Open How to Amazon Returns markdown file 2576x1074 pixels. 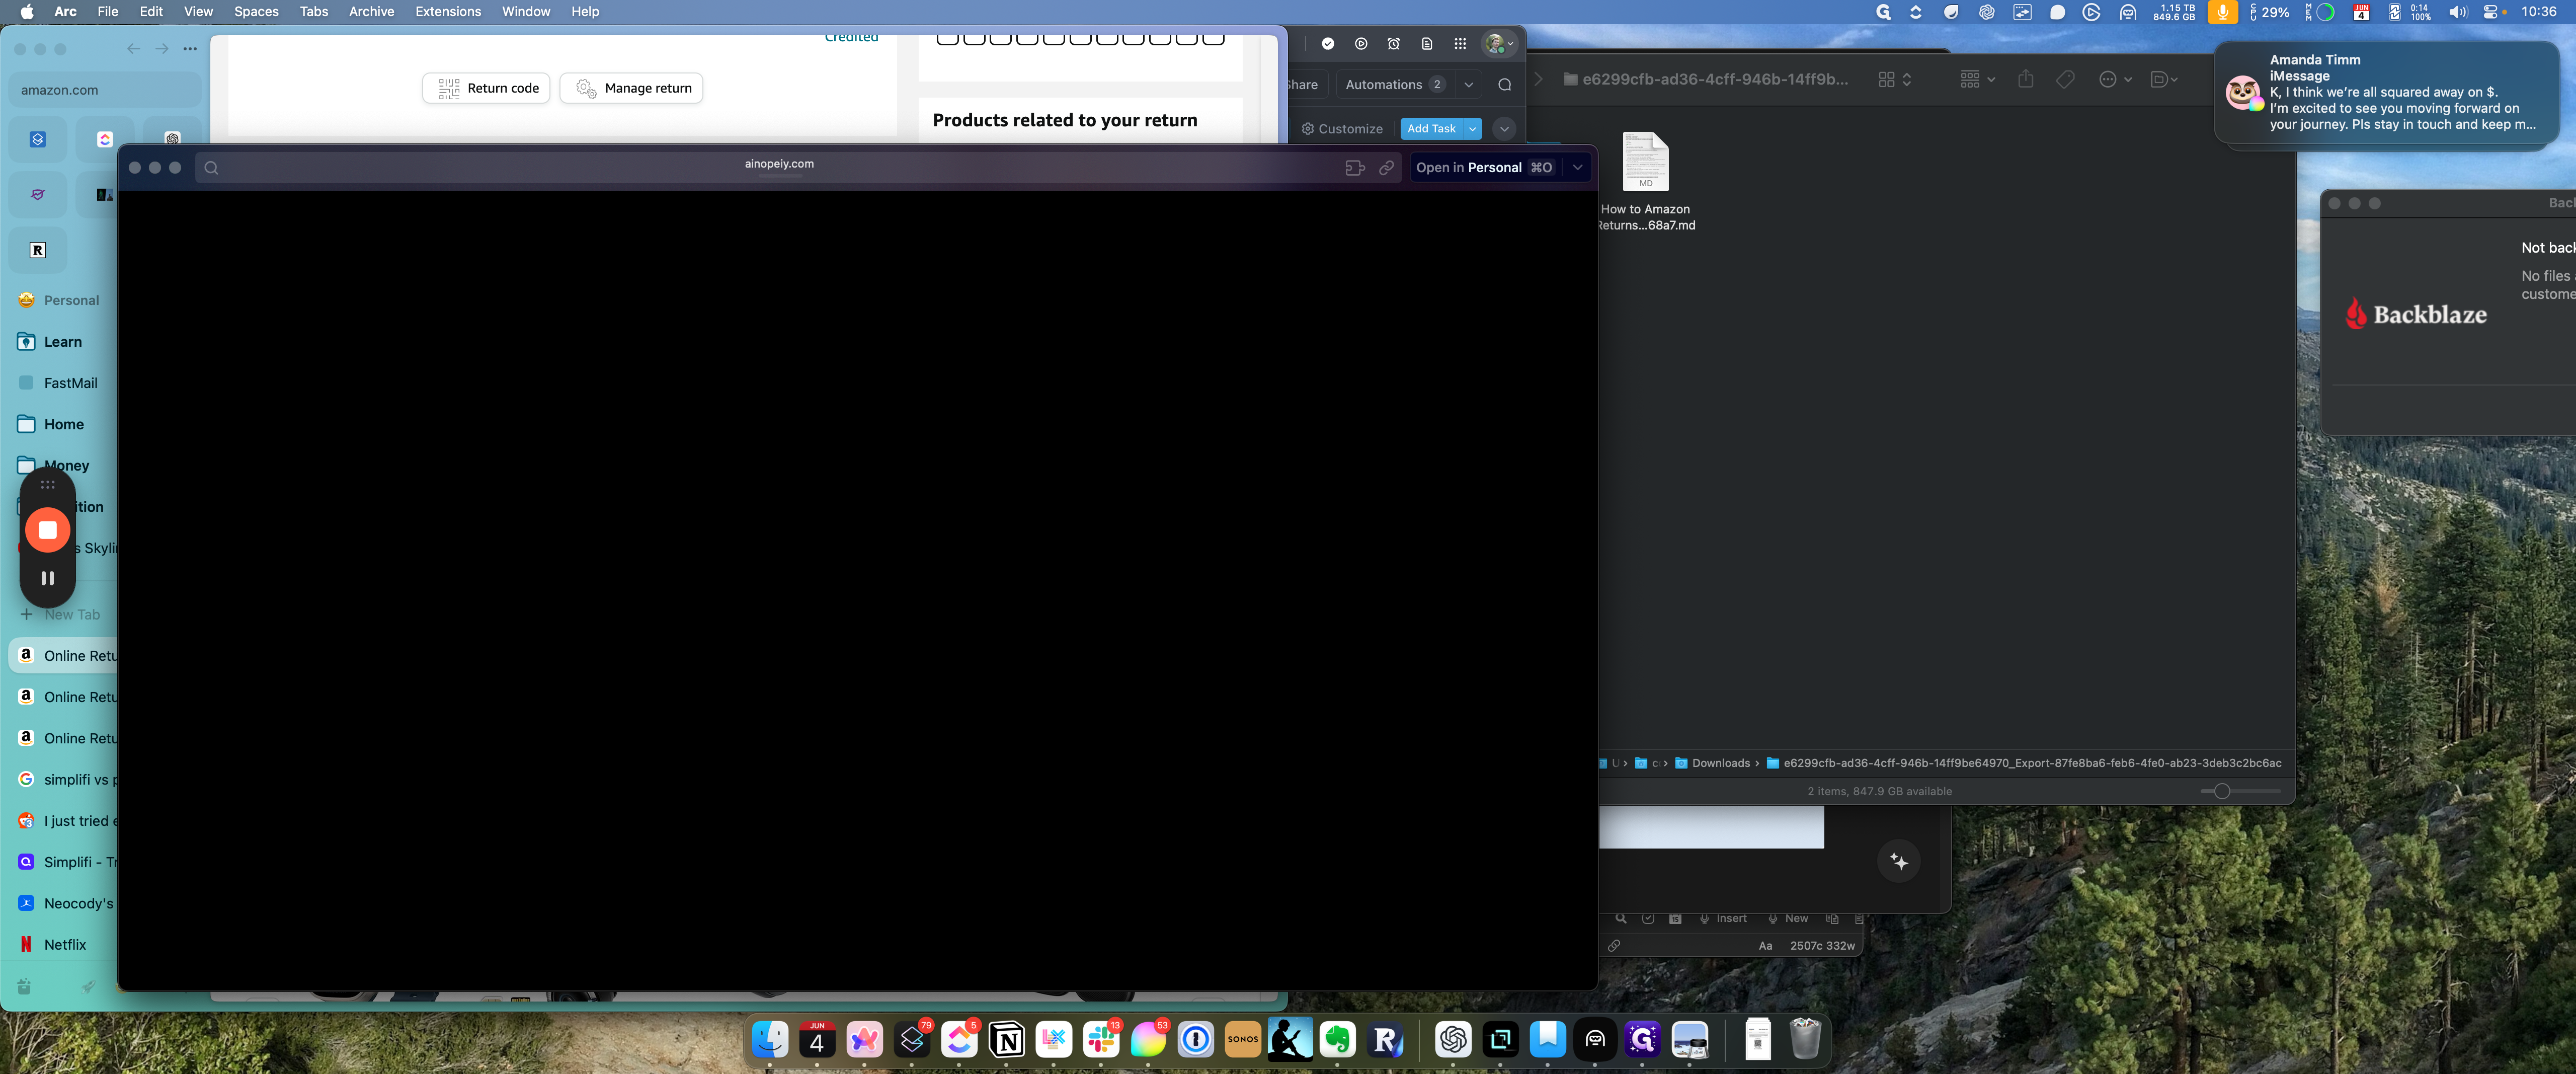pos(1645,182)
